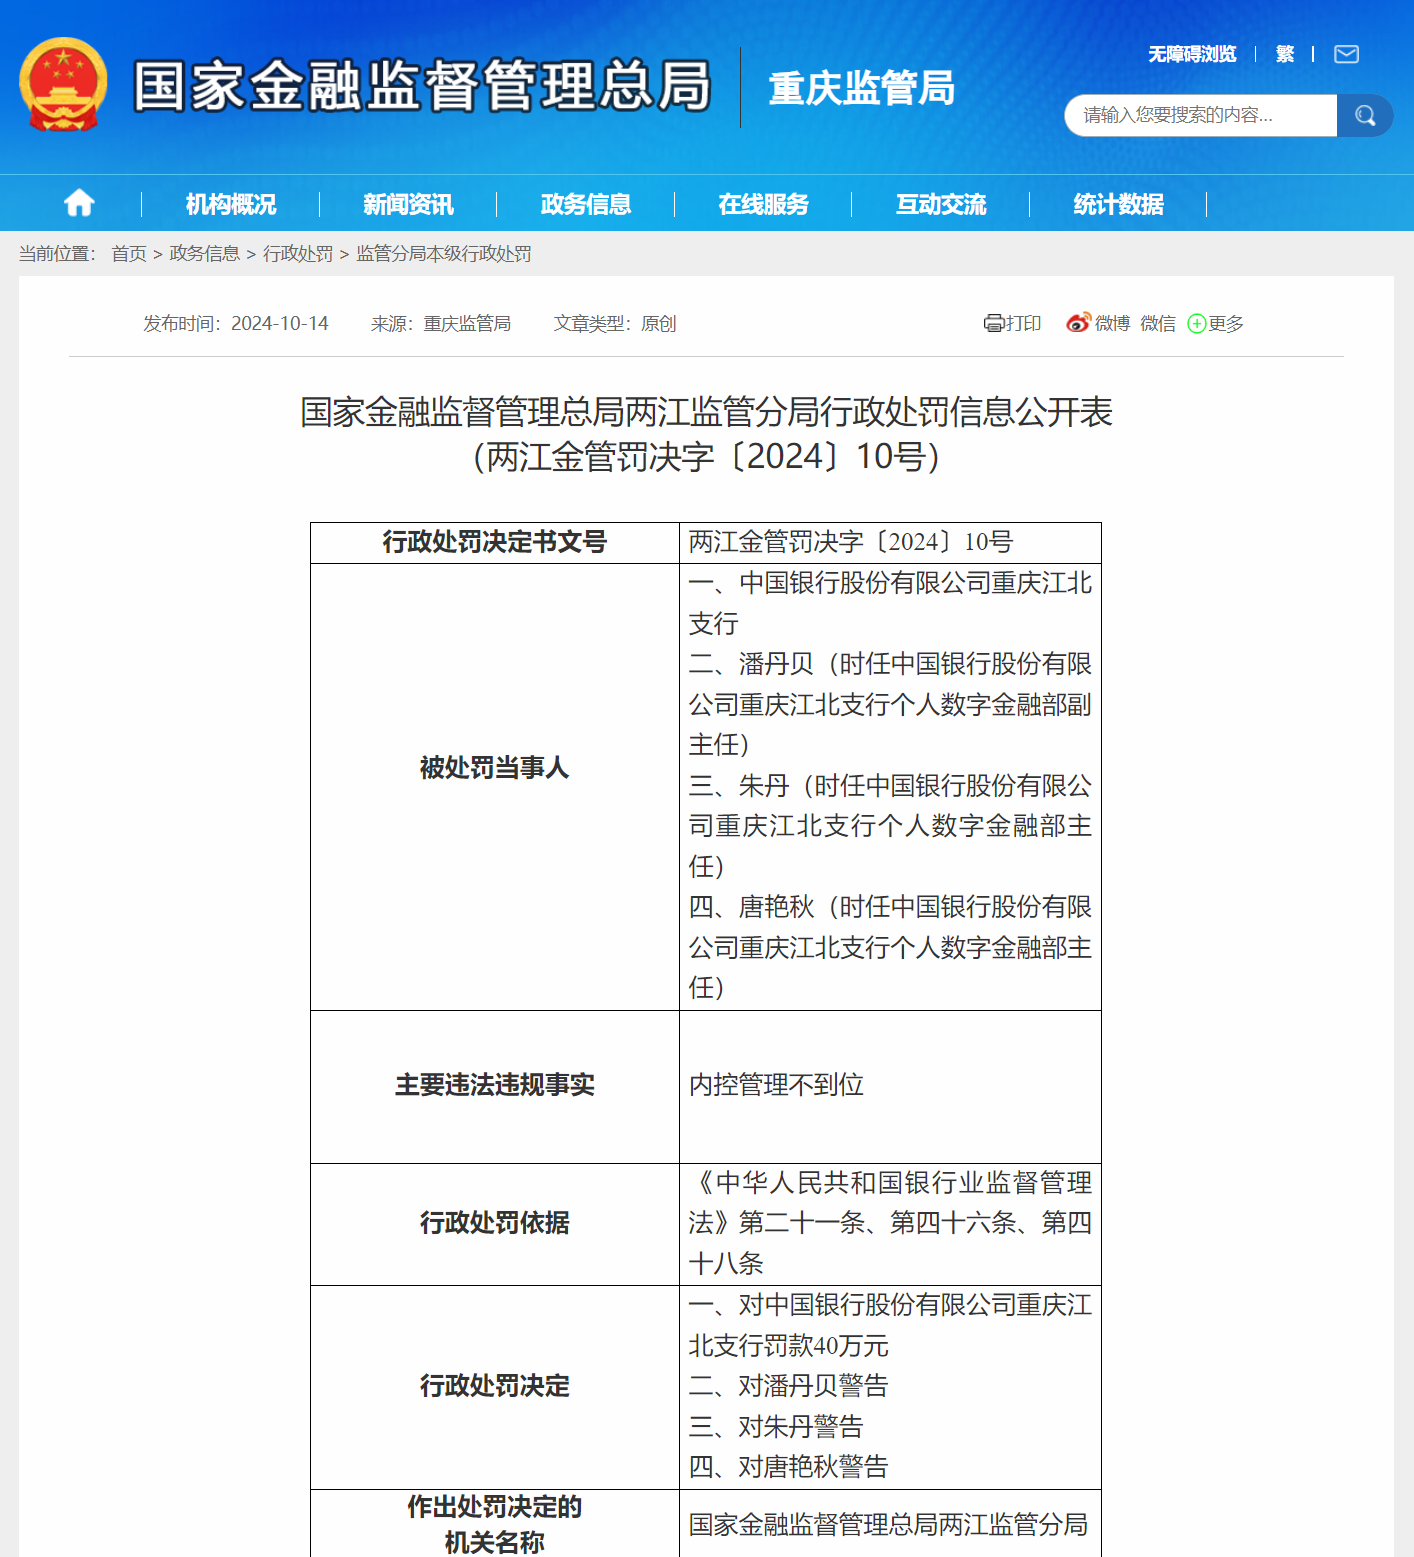Share the article via the 微博 icon

click(x=1078, y=323)
